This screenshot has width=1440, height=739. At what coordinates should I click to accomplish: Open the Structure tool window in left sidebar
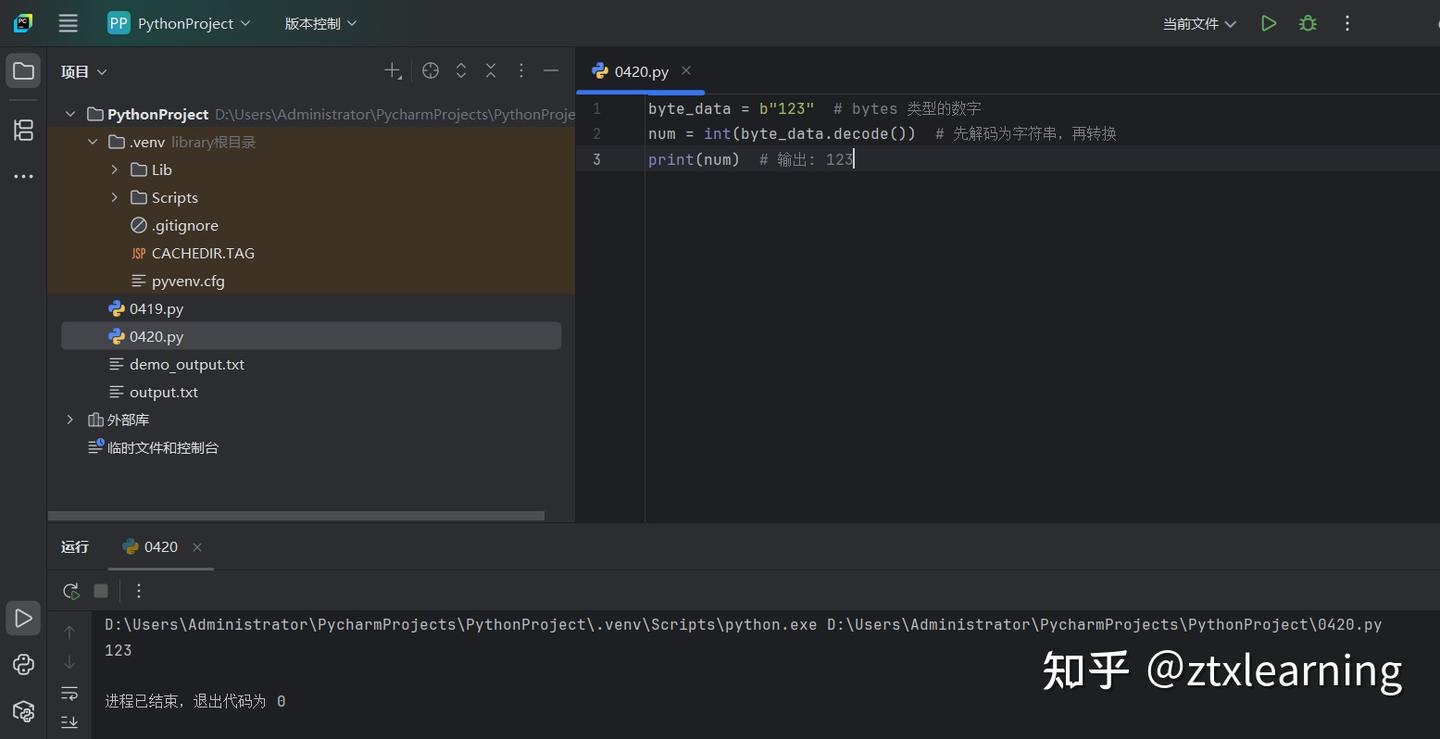[24, 129]
